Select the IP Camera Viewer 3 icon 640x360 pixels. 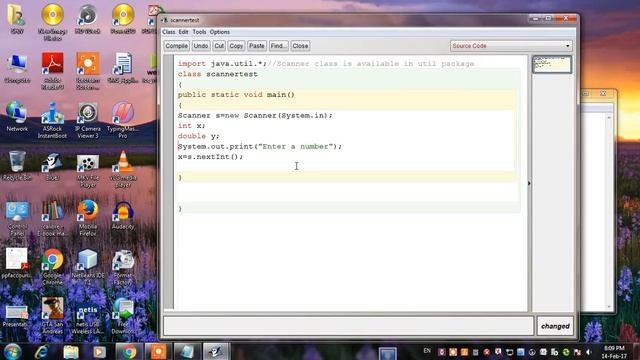tap(88, 120)
